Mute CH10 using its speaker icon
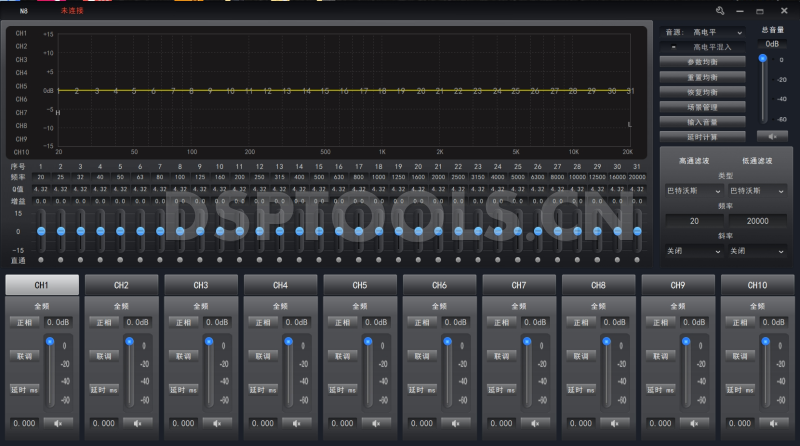The width and height of the screenshot is (800, 446). pyautogui.click(x=773, y=423)
